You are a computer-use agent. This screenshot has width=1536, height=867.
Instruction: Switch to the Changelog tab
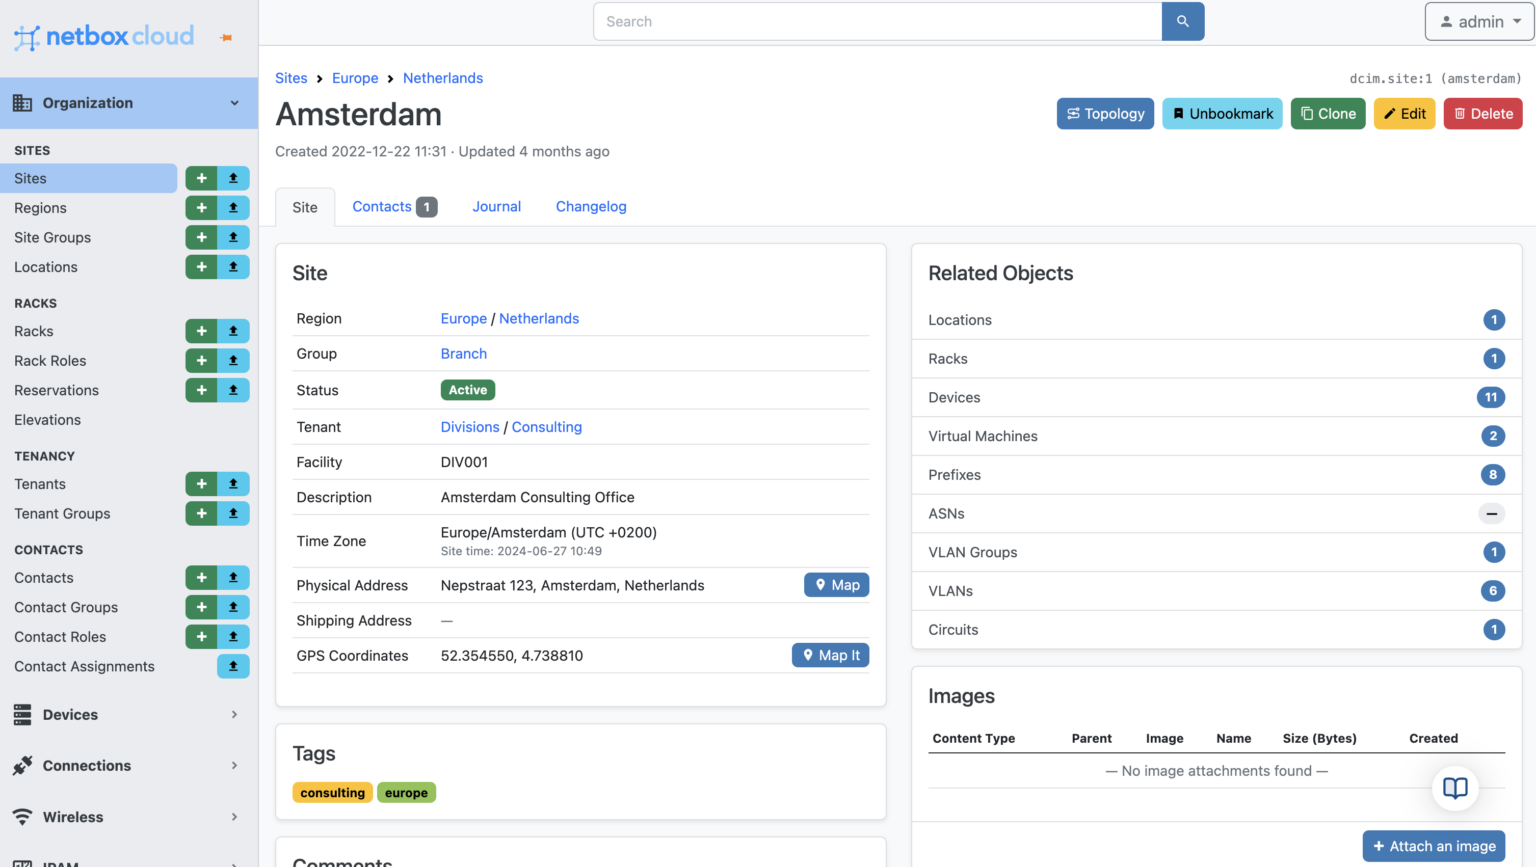[x=591, y=206]
